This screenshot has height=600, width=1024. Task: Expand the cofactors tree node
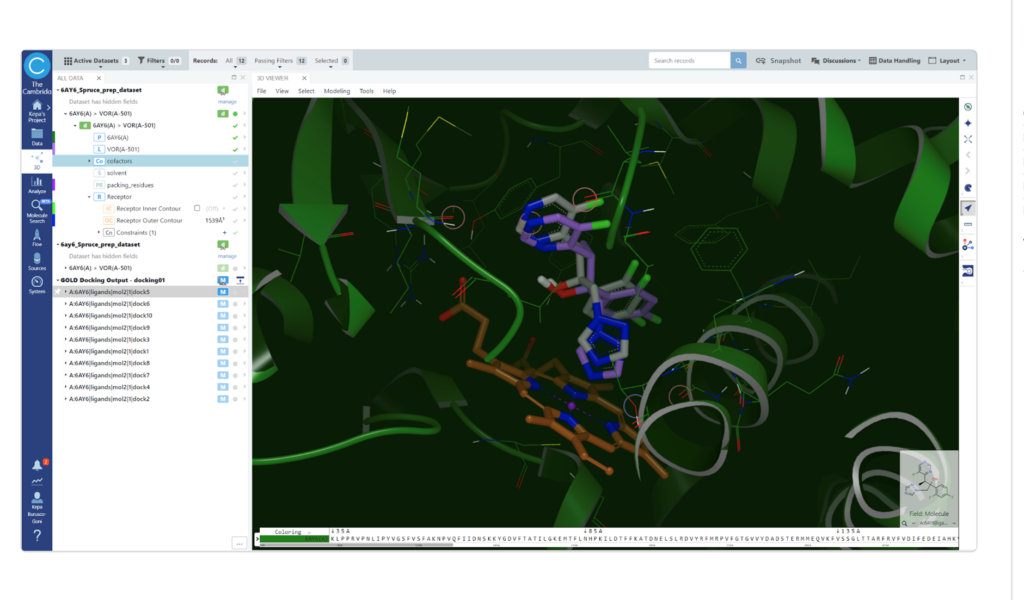pyautogui.click(x=87, y=161)
